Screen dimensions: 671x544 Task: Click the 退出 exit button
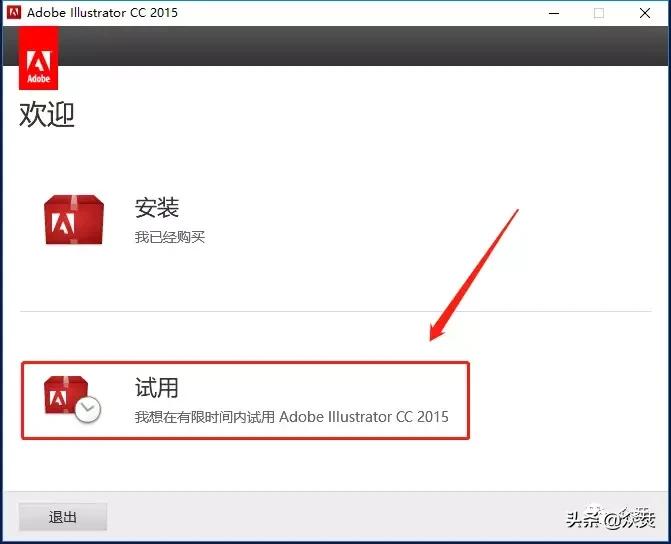coord(63,517)
